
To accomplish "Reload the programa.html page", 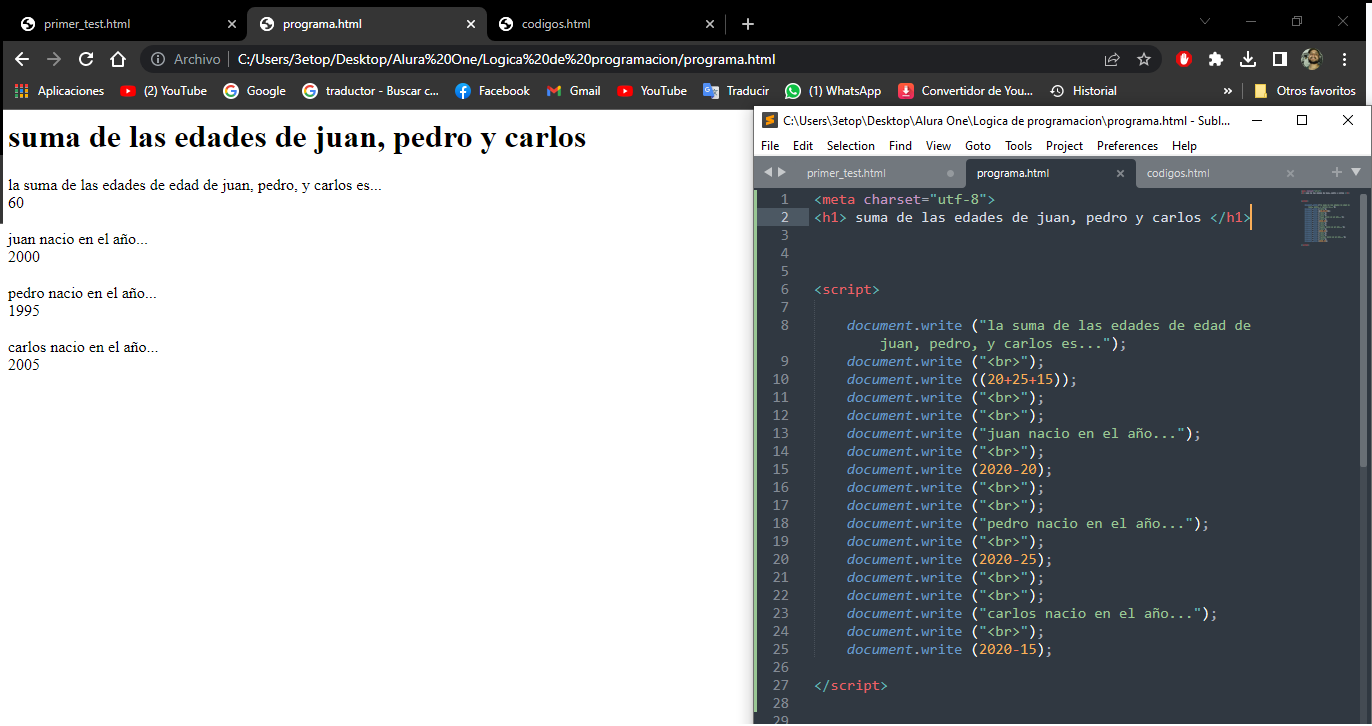I will tap(86, 59).
